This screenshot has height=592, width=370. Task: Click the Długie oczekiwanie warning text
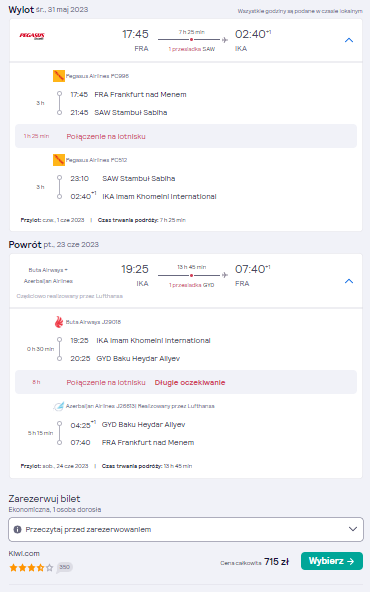coord(190,382)
